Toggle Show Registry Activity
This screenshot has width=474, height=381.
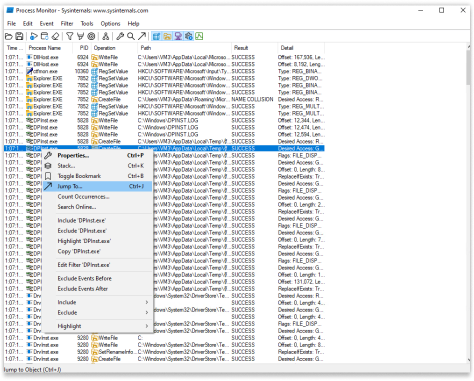(156, 36)
